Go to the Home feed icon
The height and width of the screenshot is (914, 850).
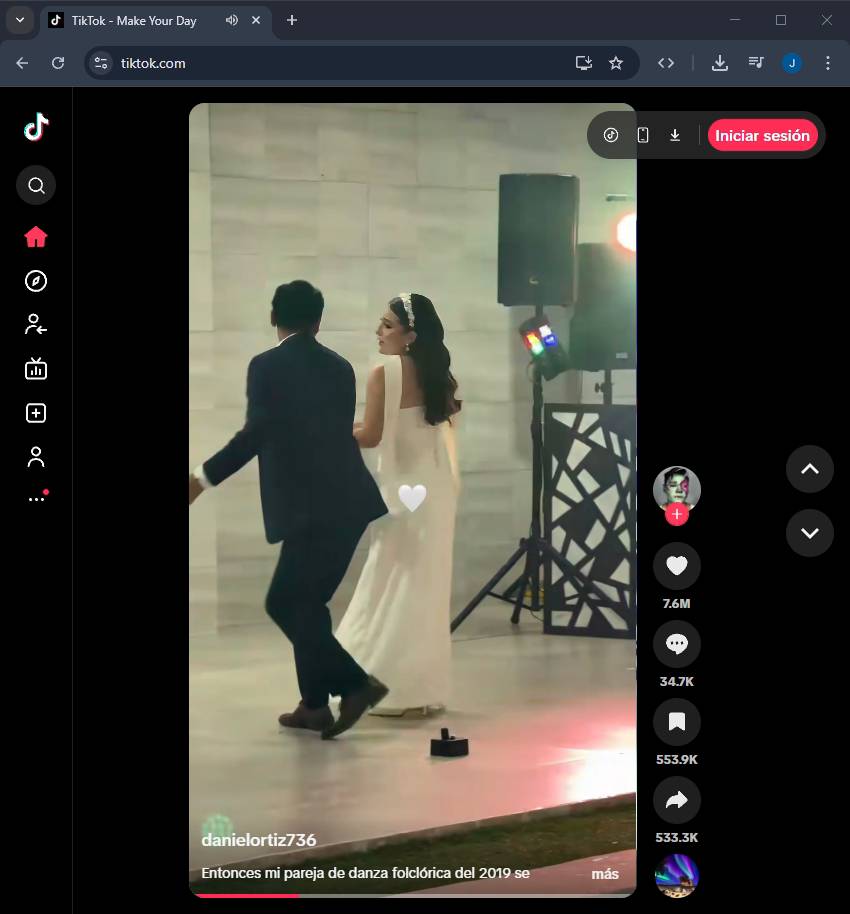tap(36, 237)
